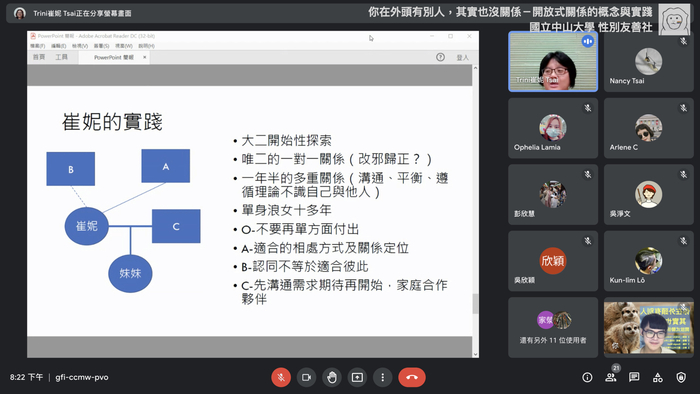The height and width of the screenshot is (394, 700).
Task: Open 編輯(E) menu in Acrobat Reader
Action: 58,46
